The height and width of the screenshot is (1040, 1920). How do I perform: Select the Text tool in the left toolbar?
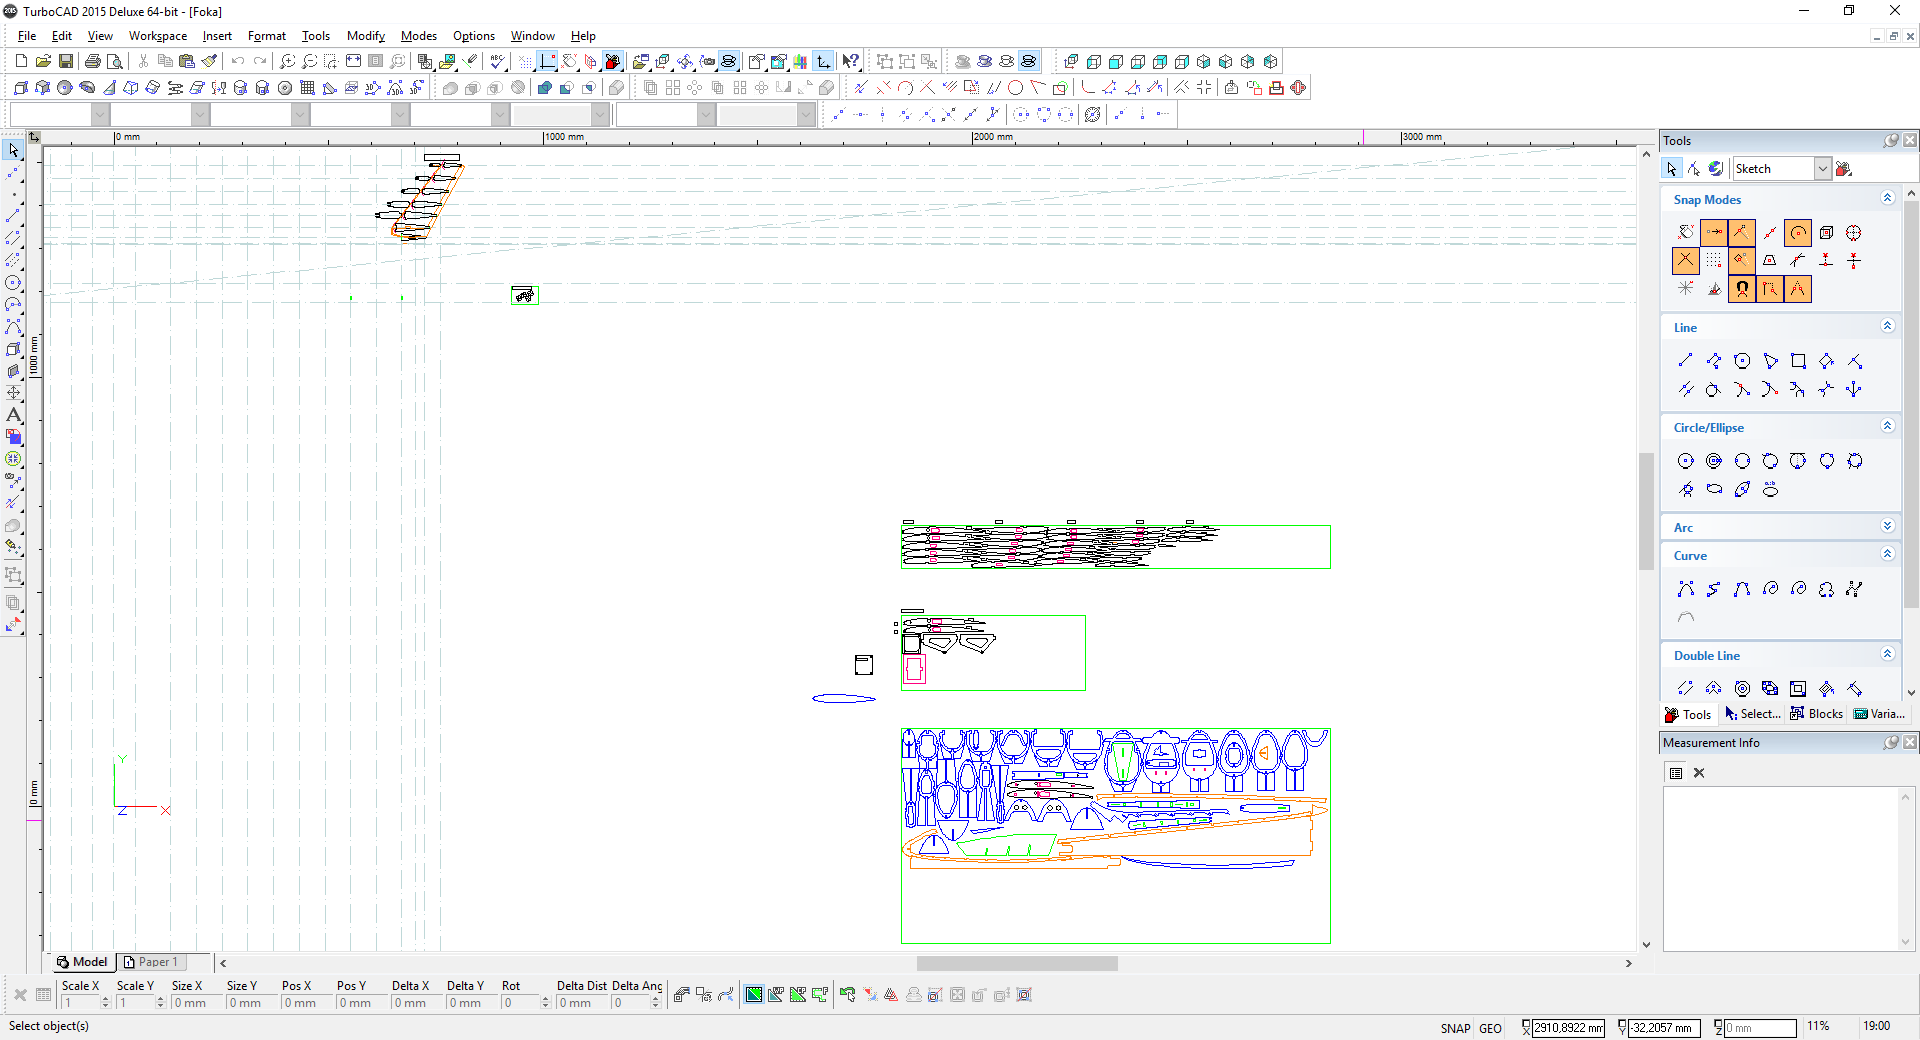click(14, 415)
